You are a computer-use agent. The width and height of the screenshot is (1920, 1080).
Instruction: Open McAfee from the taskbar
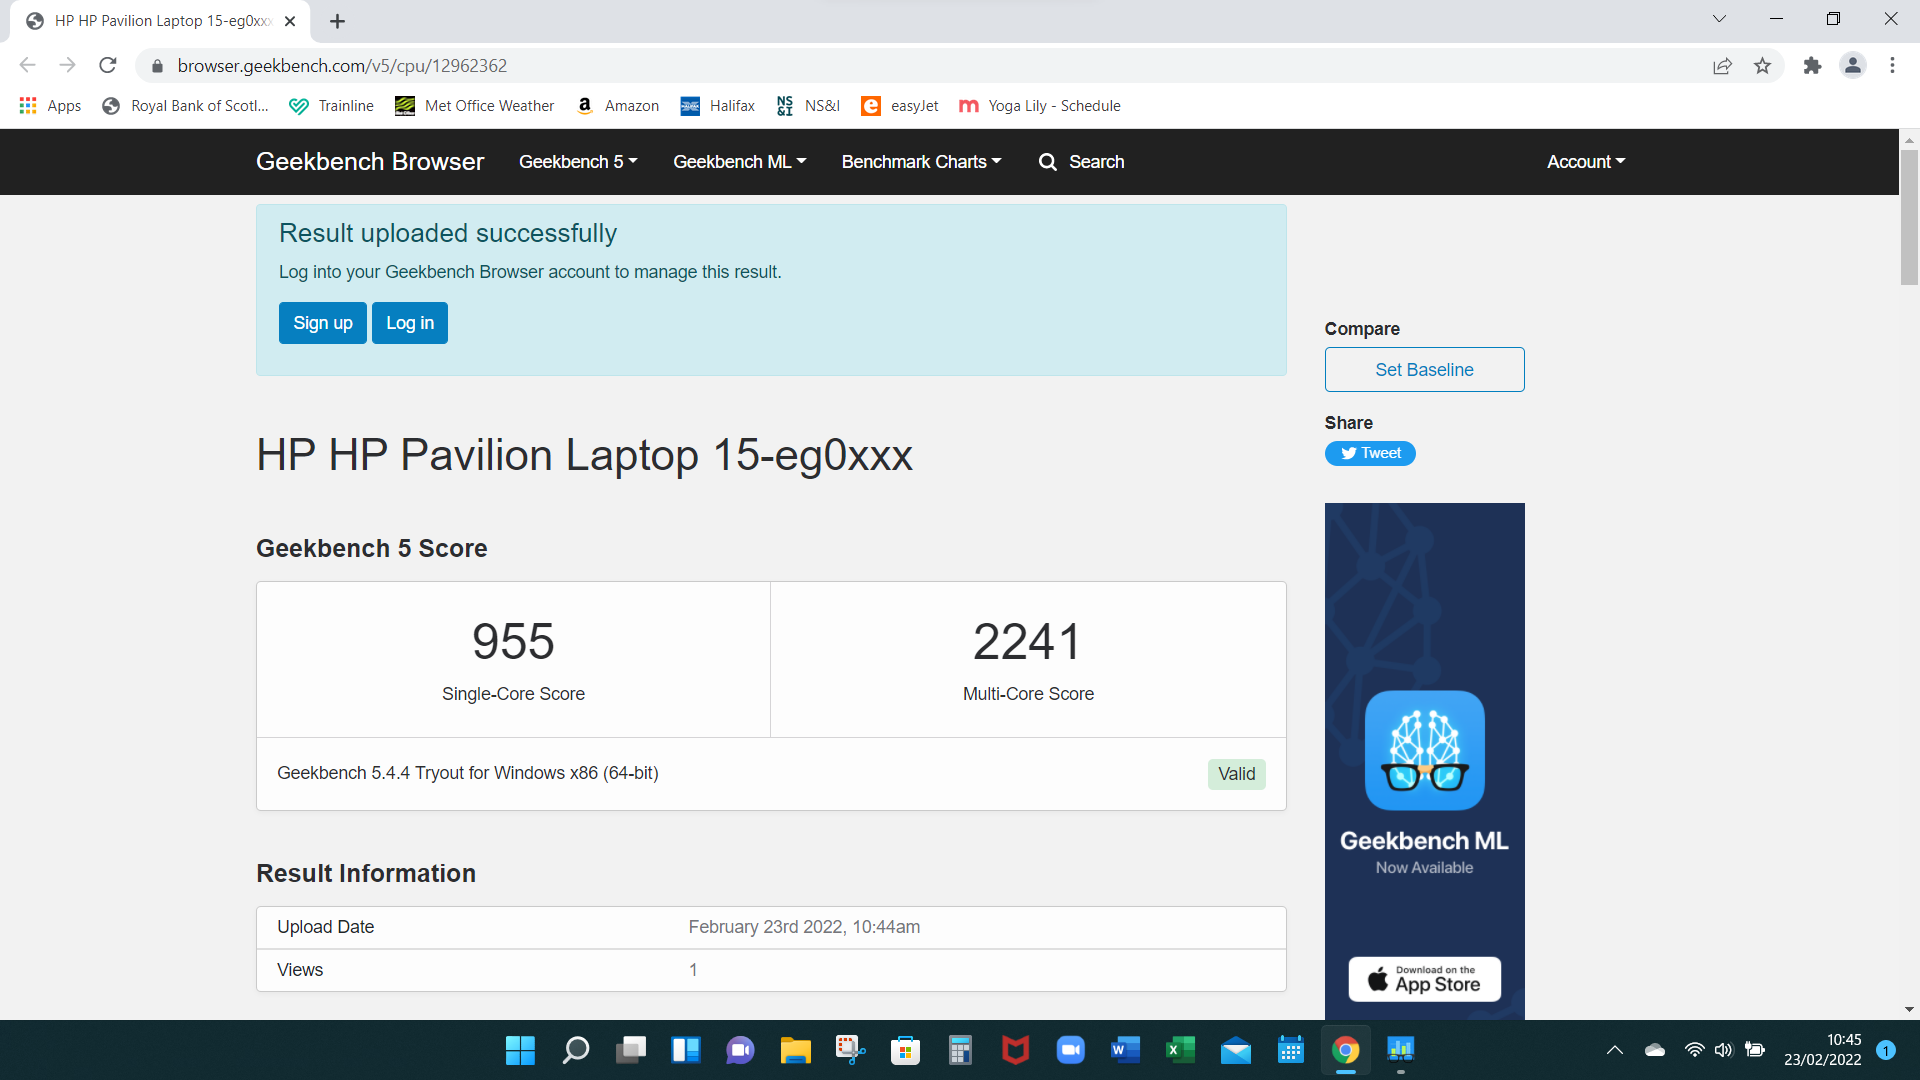[x=1015, y=1050]
